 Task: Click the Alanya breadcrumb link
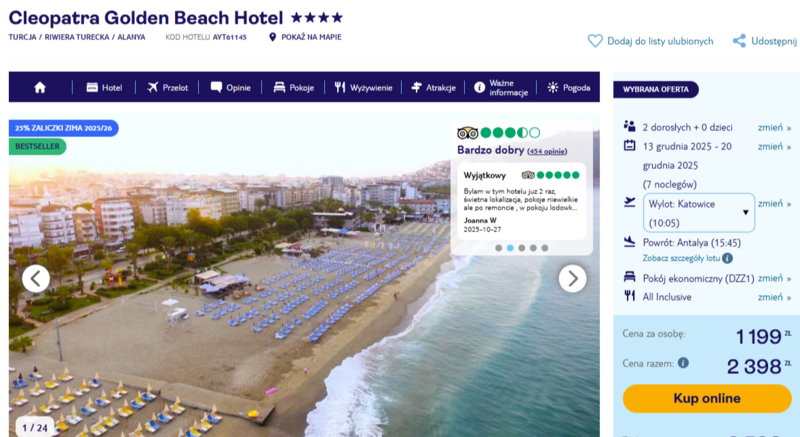[129, 37]
